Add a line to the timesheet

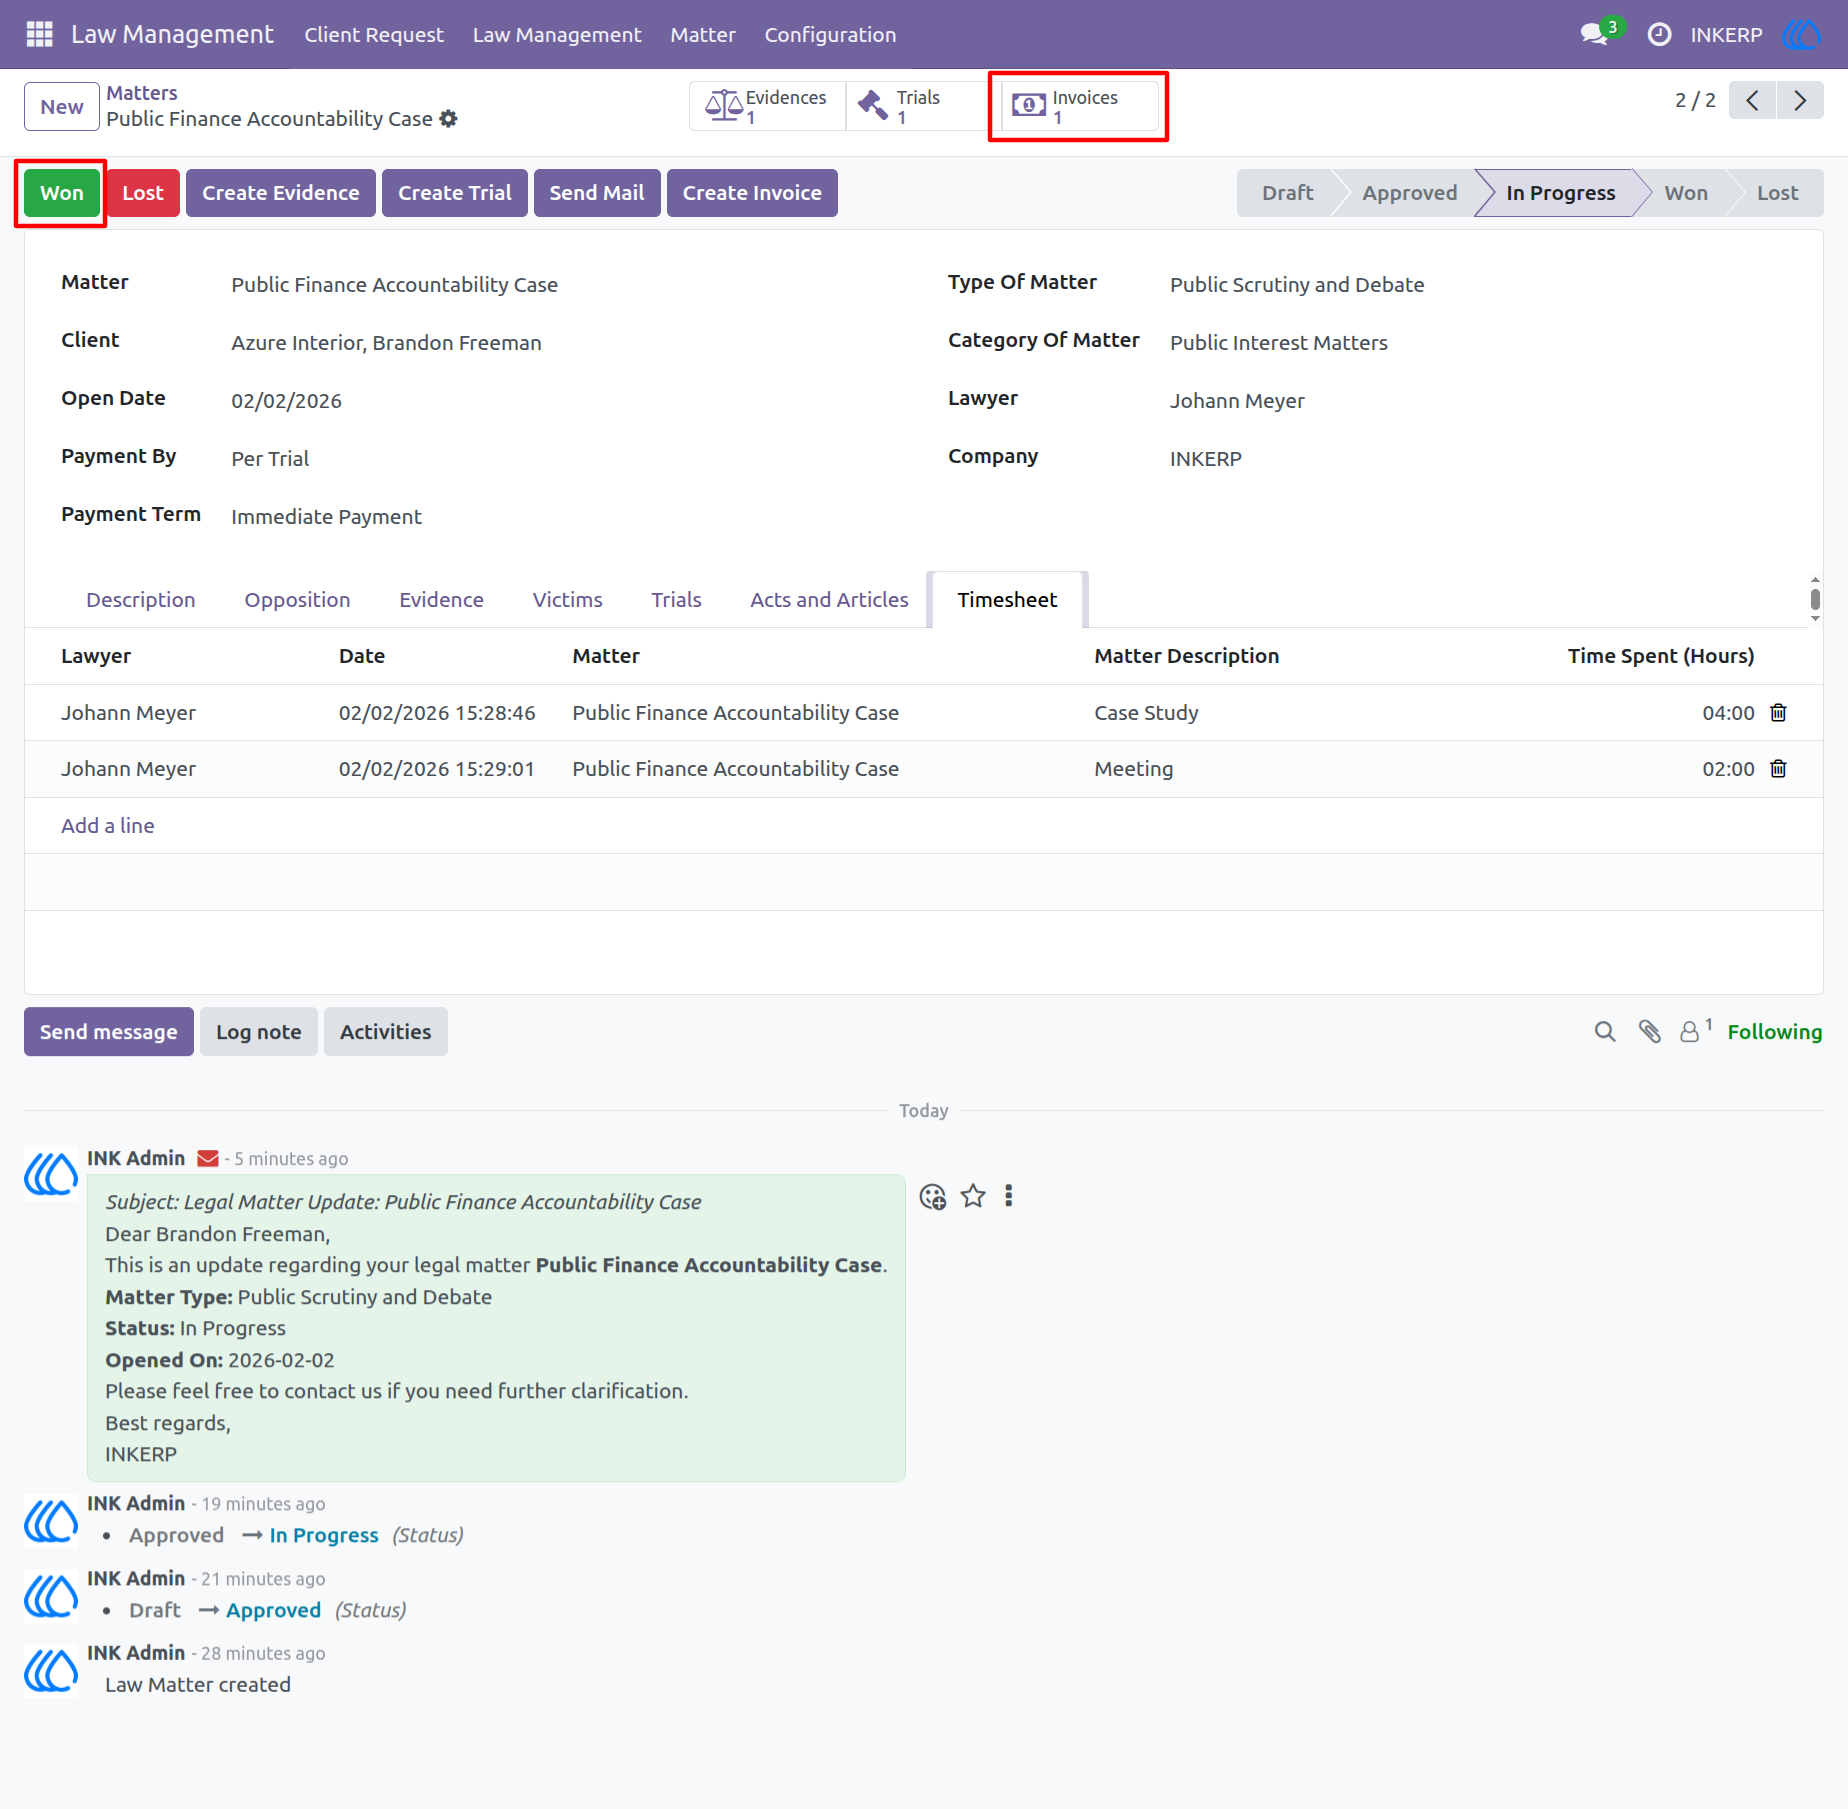[107, 825]
